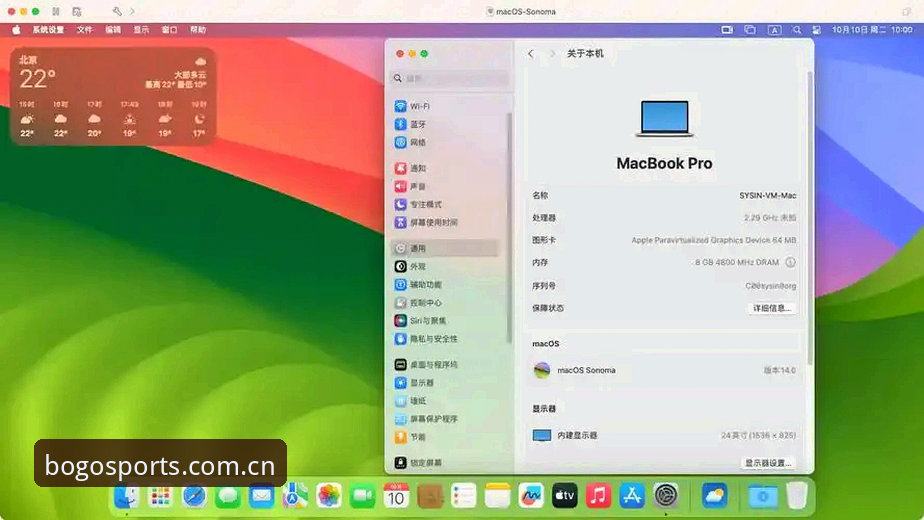The width and height of the screenshot is (924, 520).
Task: Click the input source icon in menu bar
Action: point(774,29)
